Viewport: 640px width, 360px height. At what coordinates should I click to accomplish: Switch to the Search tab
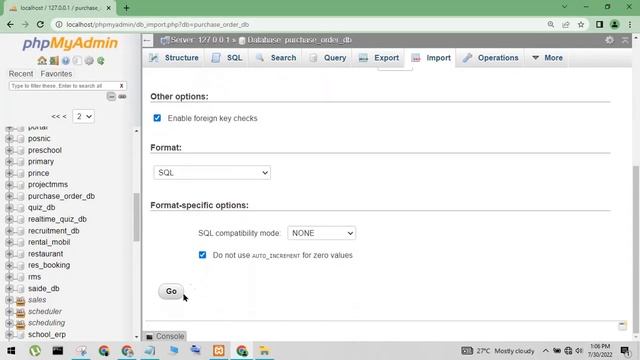pyautogui.click(x=276, y=58)
